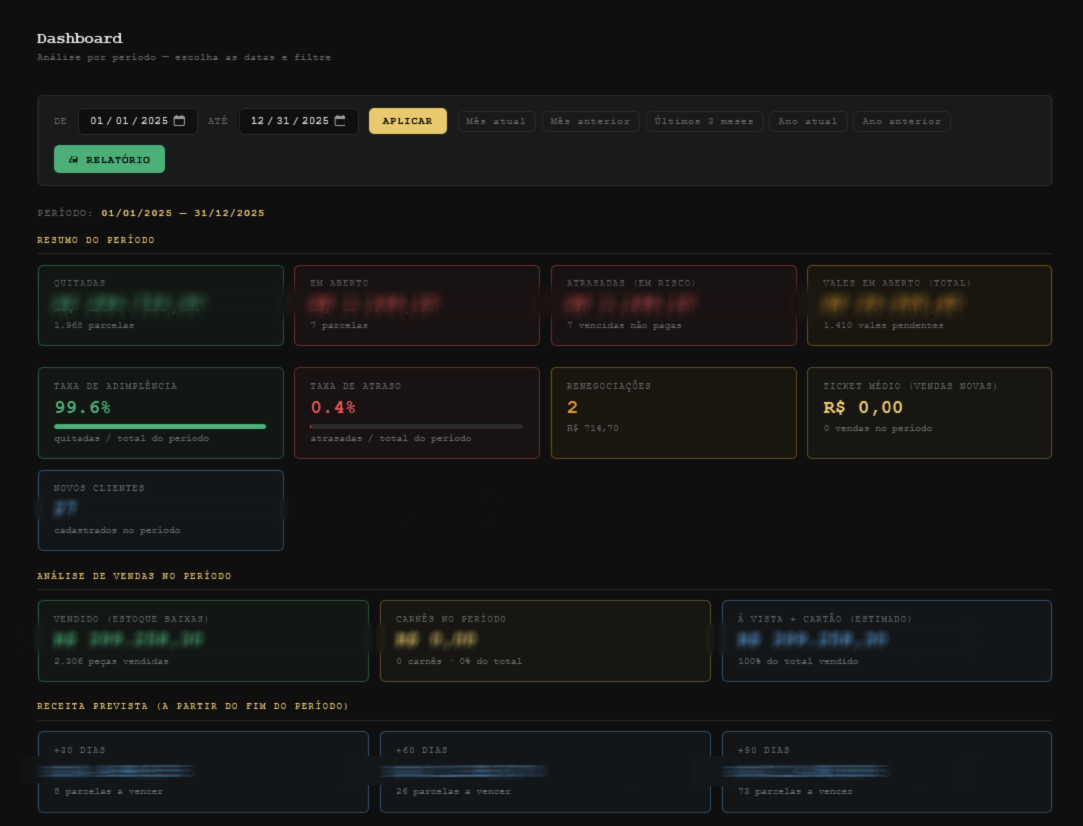Open calendar picker on end date field
The width and height of the screenshot is (1083, 826).
[x=340, y=121]
